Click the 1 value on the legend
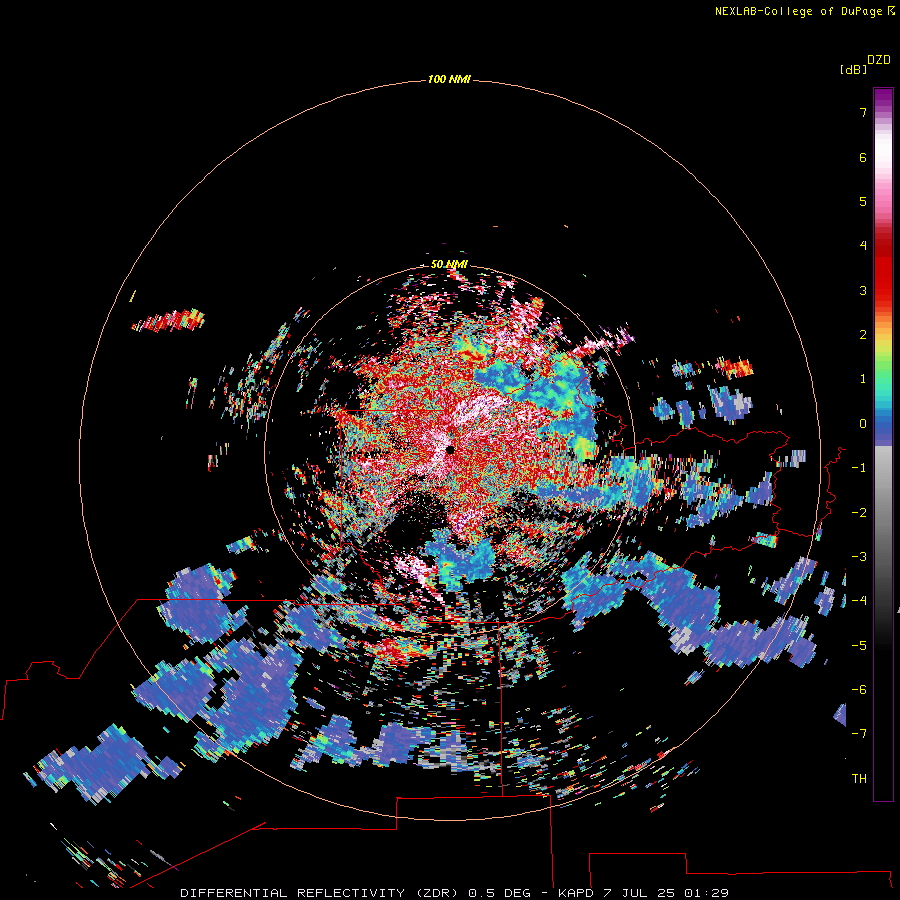The image size is (900, 900). tap(863, 379)
